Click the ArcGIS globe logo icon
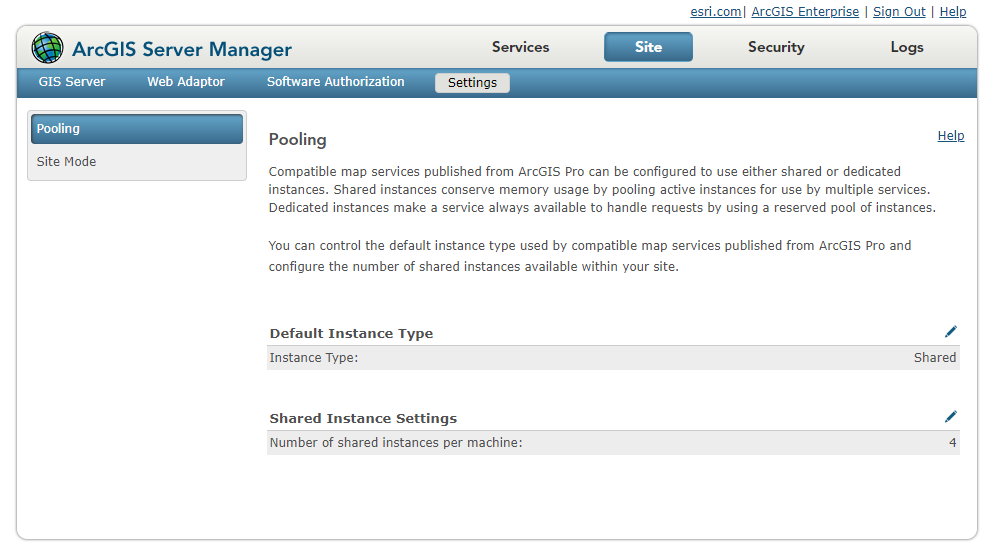This screenshot has width=991, height=552. [47, 48]
